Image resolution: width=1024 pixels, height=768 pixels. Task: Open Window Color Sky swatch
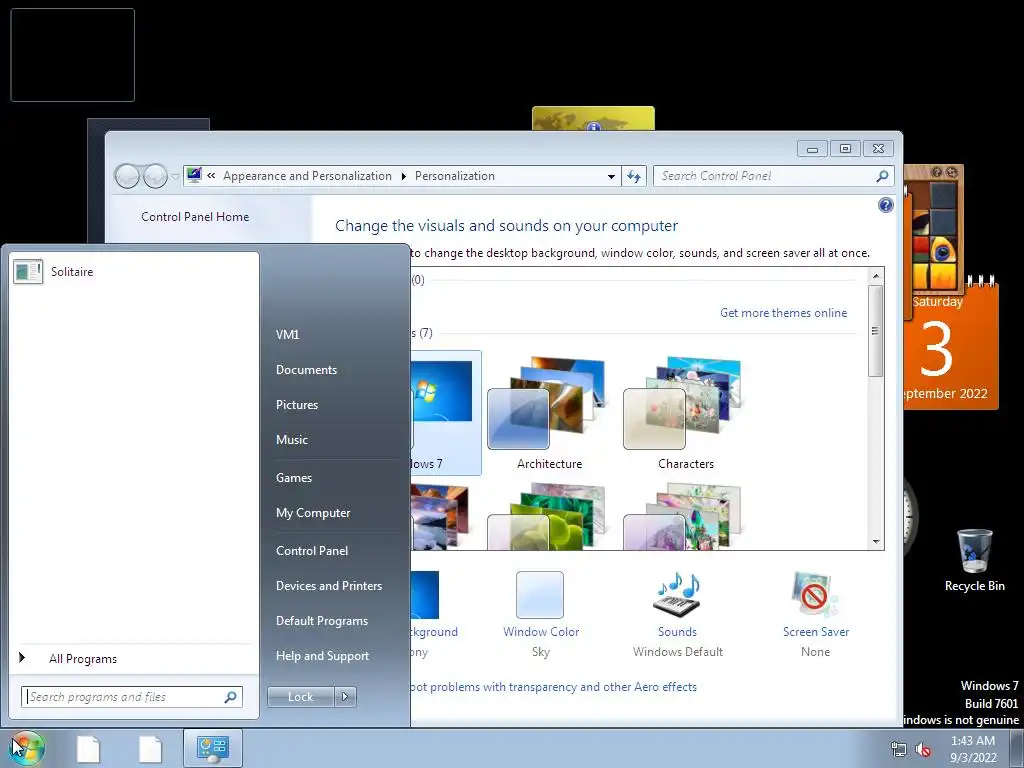click(x=540, y=594)
